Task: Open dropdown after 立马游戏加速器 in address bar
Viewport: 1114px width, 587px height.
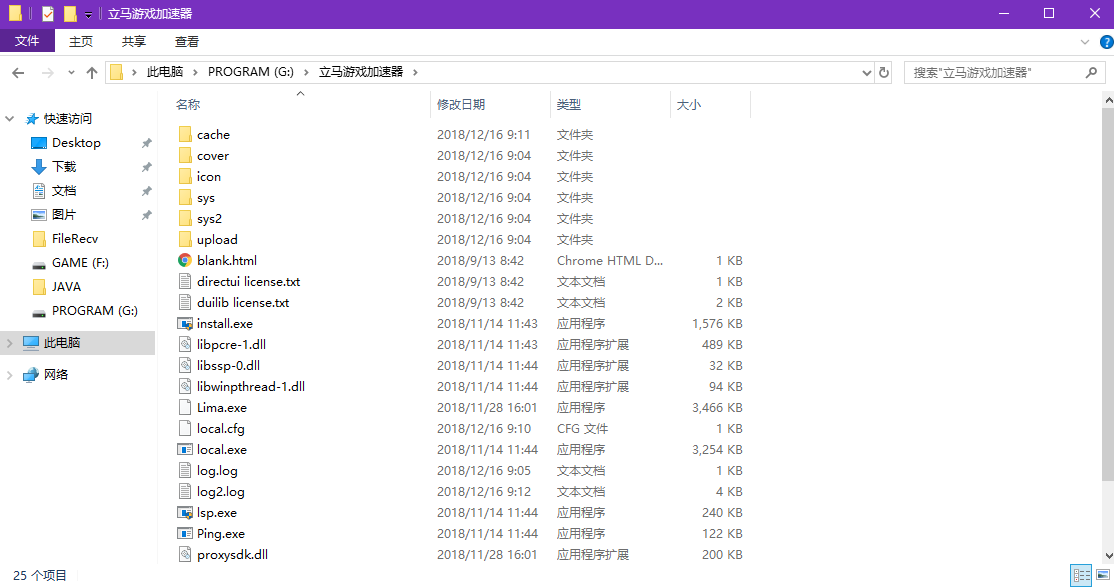Action: (x=415, y=72)
